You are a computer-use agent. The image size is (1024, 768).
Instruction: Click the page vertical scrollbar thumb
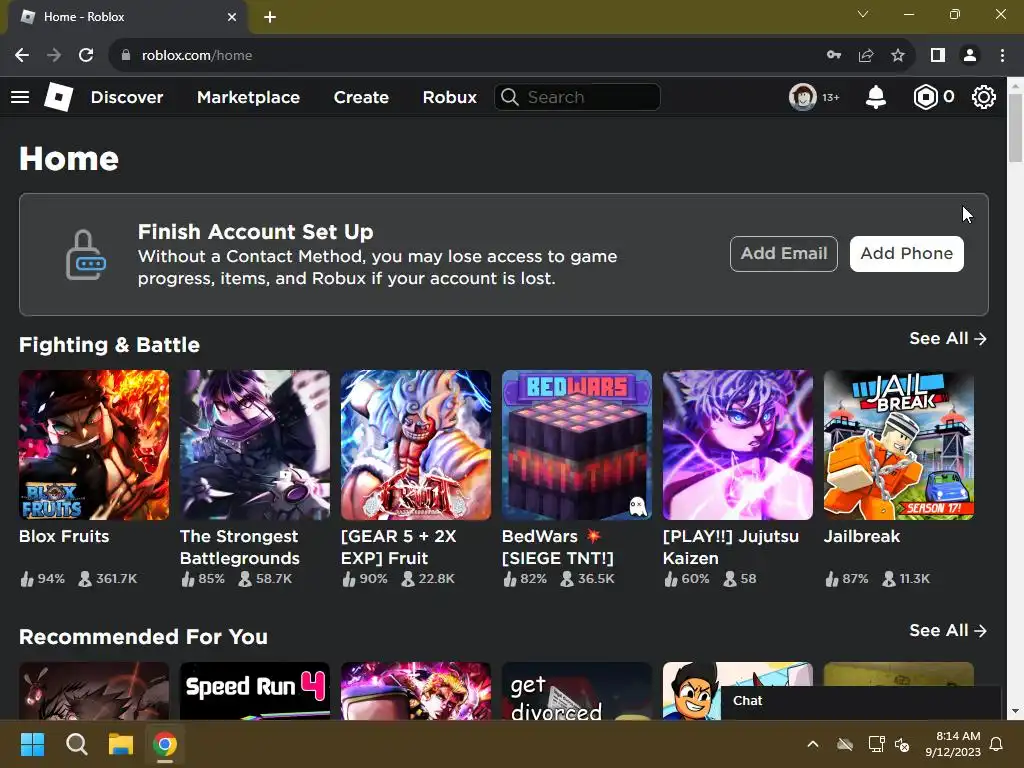pos(1016,128)
